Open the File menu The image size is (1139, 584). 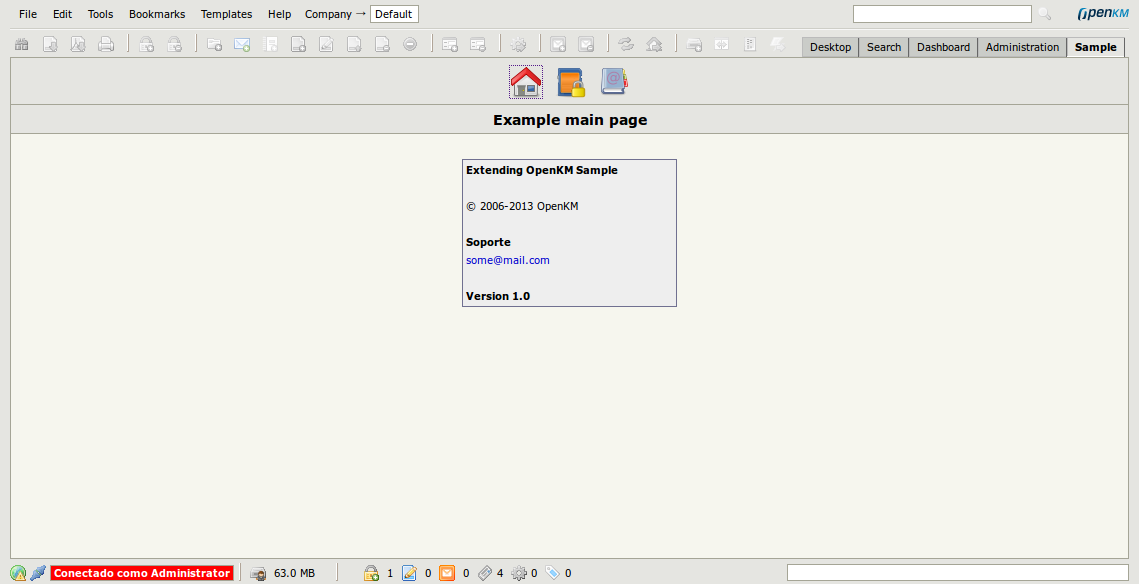coord(28,14)
